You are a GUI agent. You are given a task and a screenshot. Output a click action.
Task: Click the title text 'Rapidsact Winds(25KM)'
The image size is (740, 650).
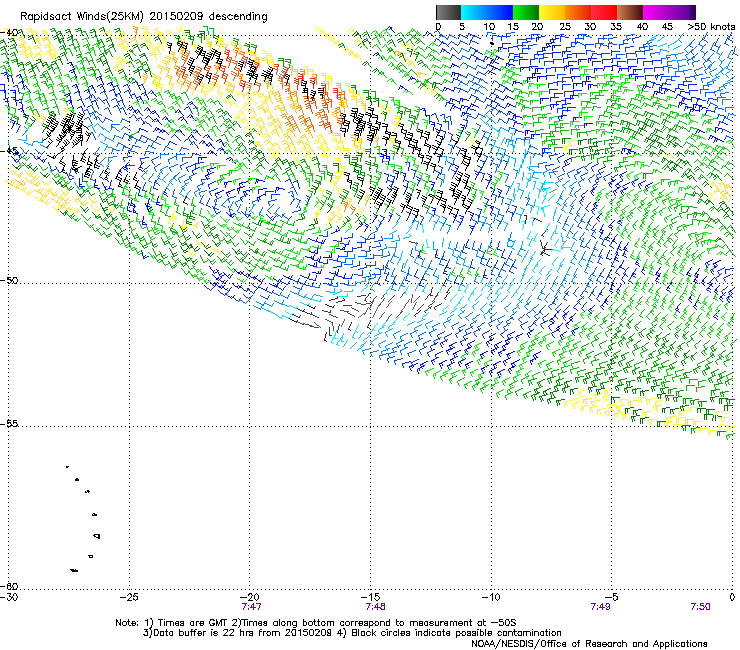82,17
